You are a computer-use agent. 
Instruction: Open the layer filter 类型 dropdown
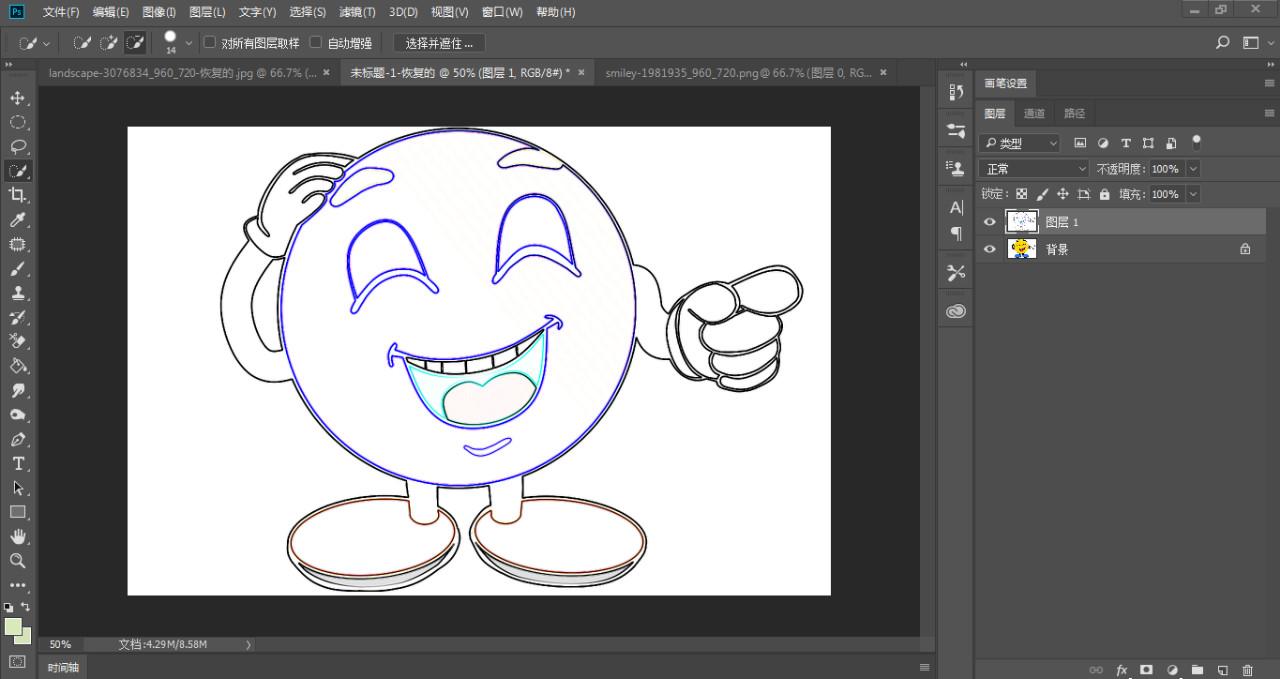(1019, 143)
